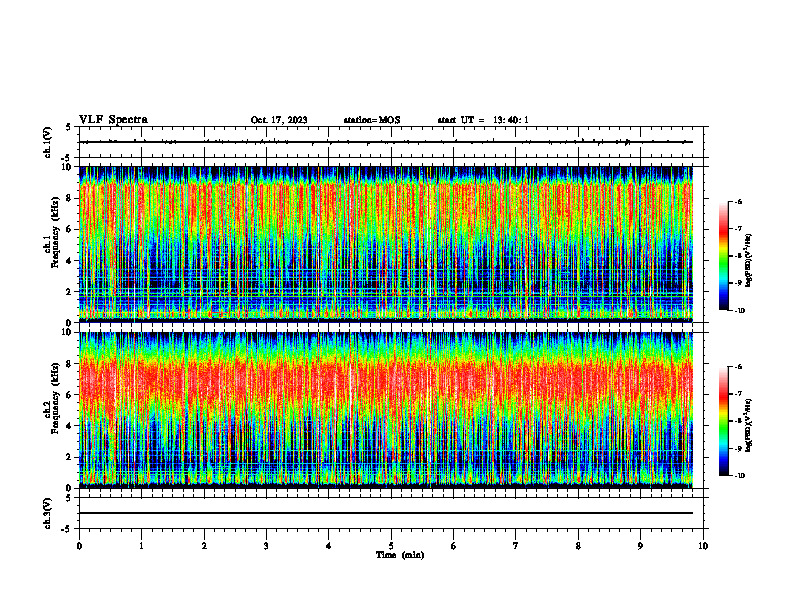Viewport: 792px width, 612px height.
Task: Click time axis tick label "3"
Action: pos(266,546)
